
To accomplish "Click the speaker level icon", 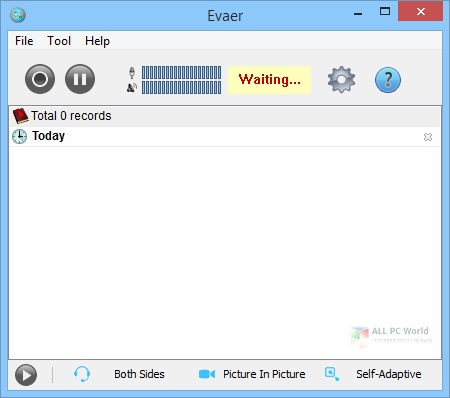I will pyautogui.click(x=132, y=88).
